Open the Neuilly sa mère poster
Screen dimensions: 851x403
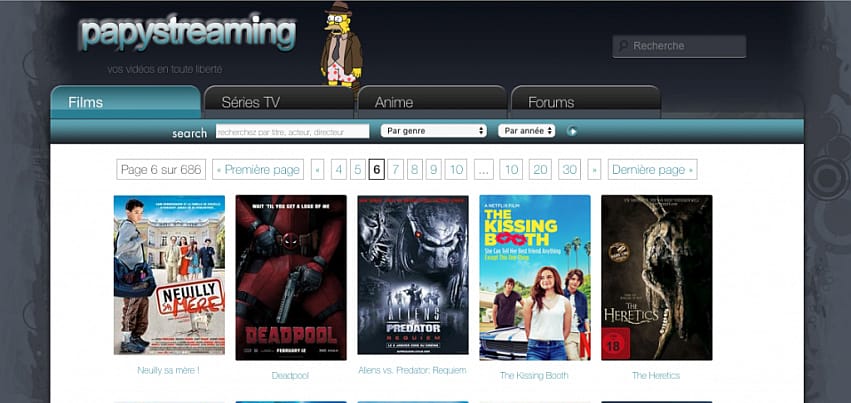coord(169,275)
